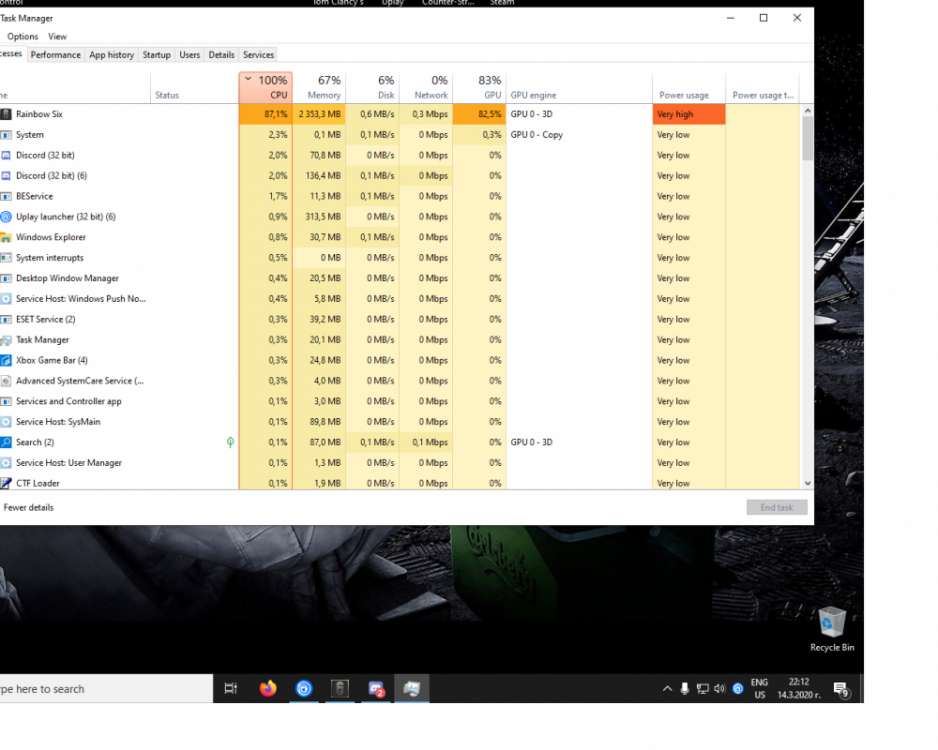Sort by Memory column header
This screenshot has height=750, width=938.
coord(319,87)
